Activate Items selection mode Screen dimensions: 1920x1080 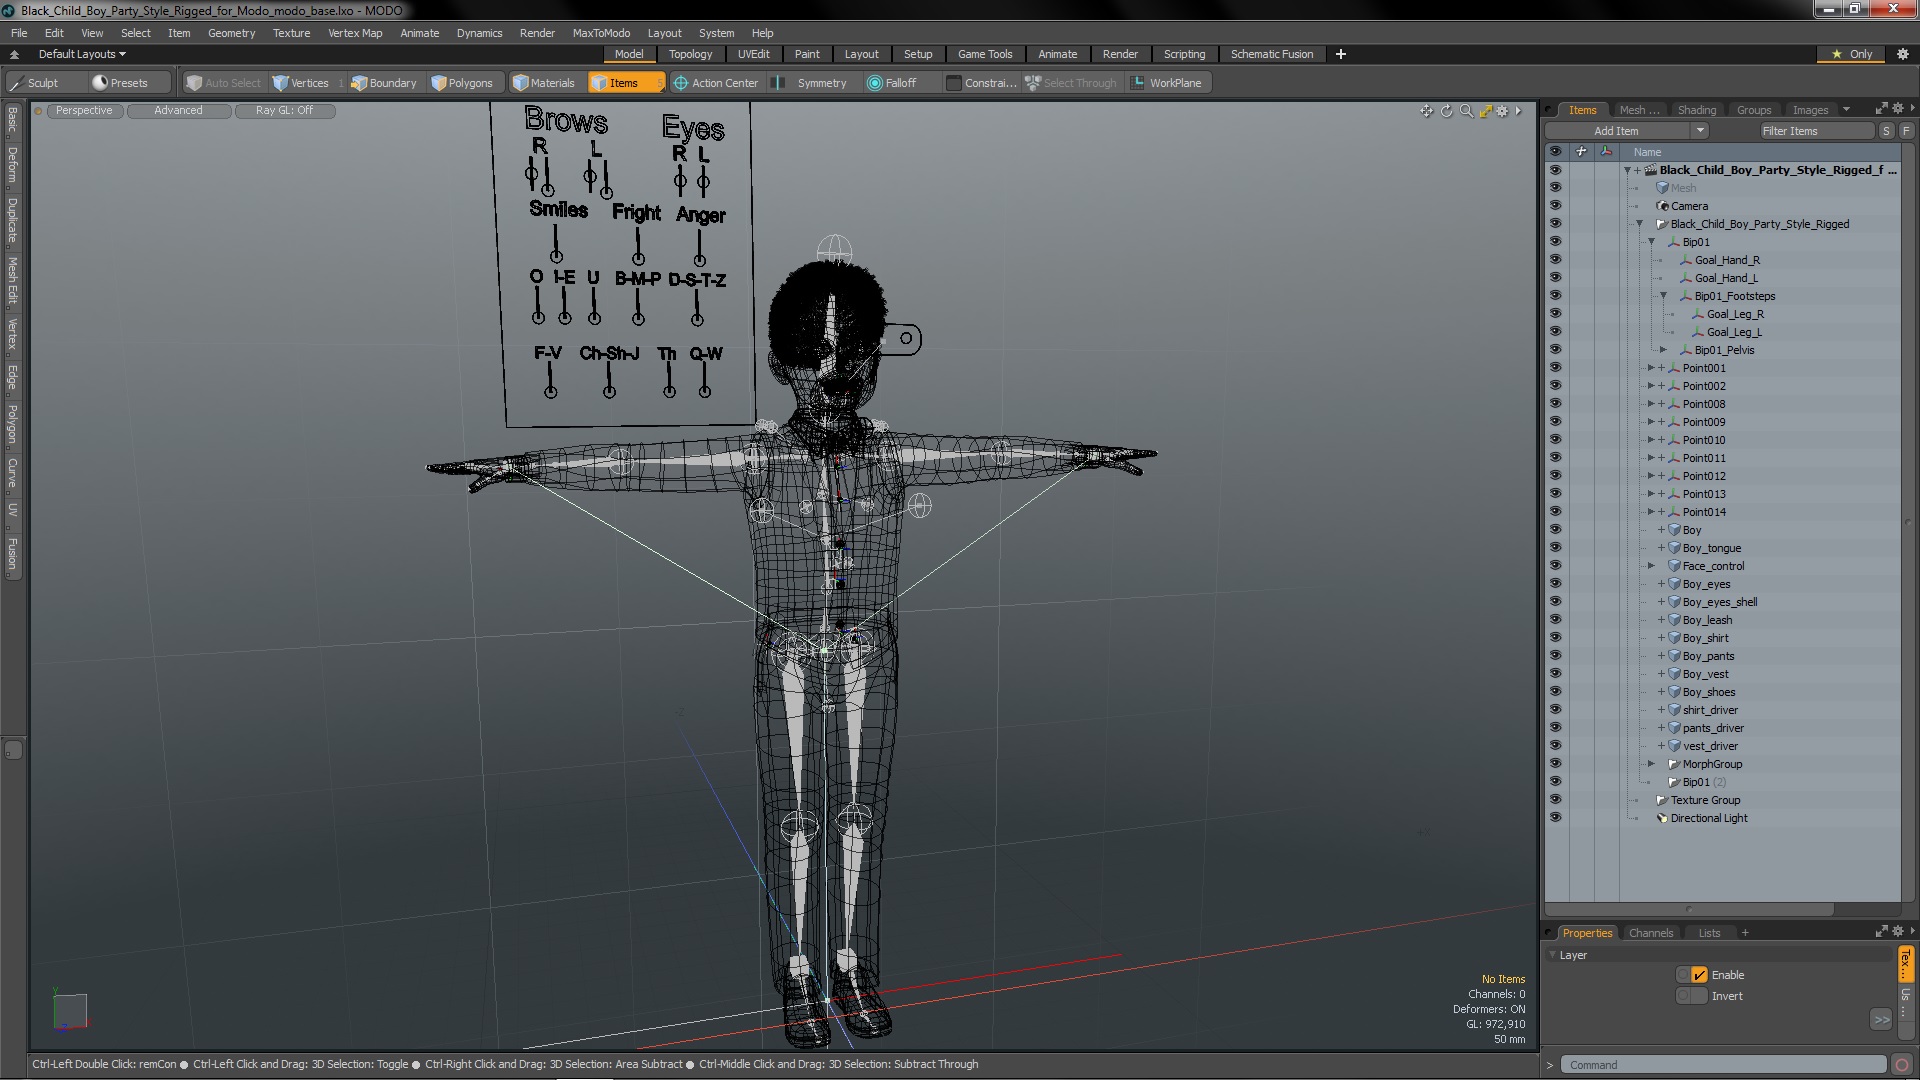pos(625,83)
